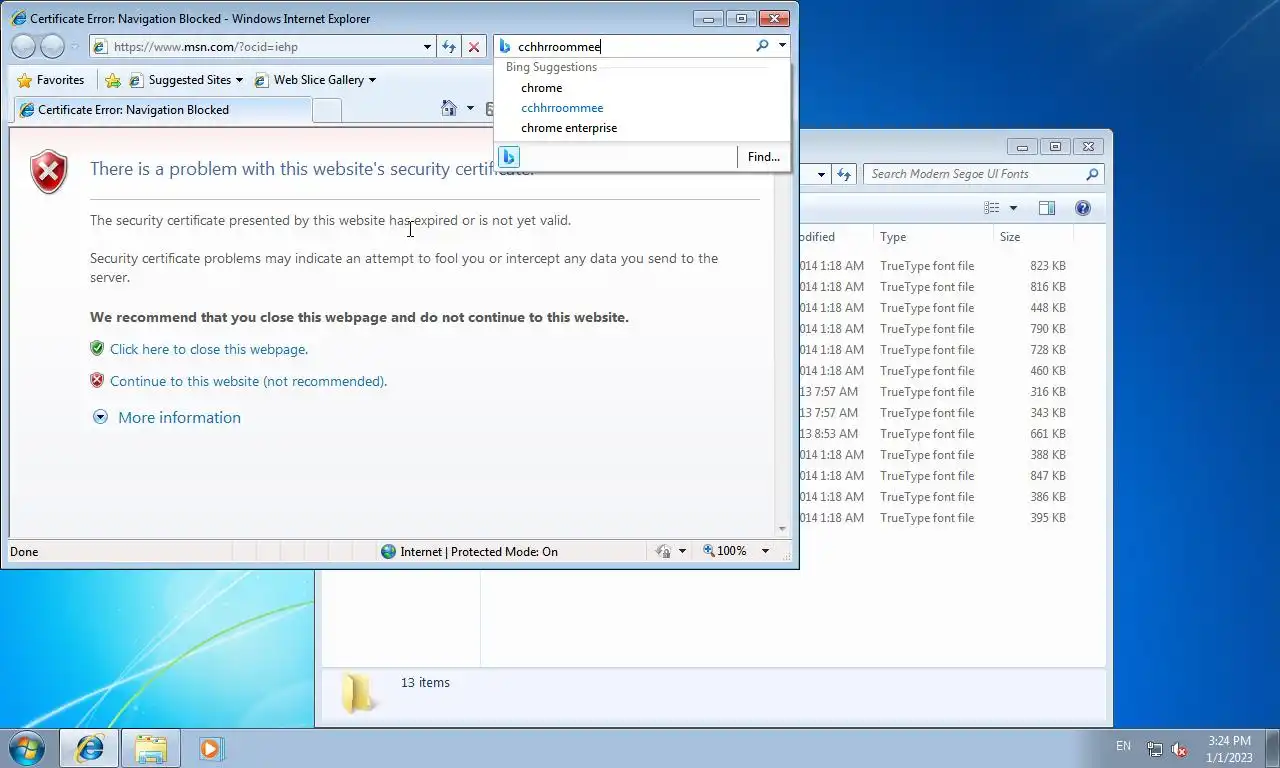
Task: Click the magnifier search button in IE
Action: click(762, 46)
